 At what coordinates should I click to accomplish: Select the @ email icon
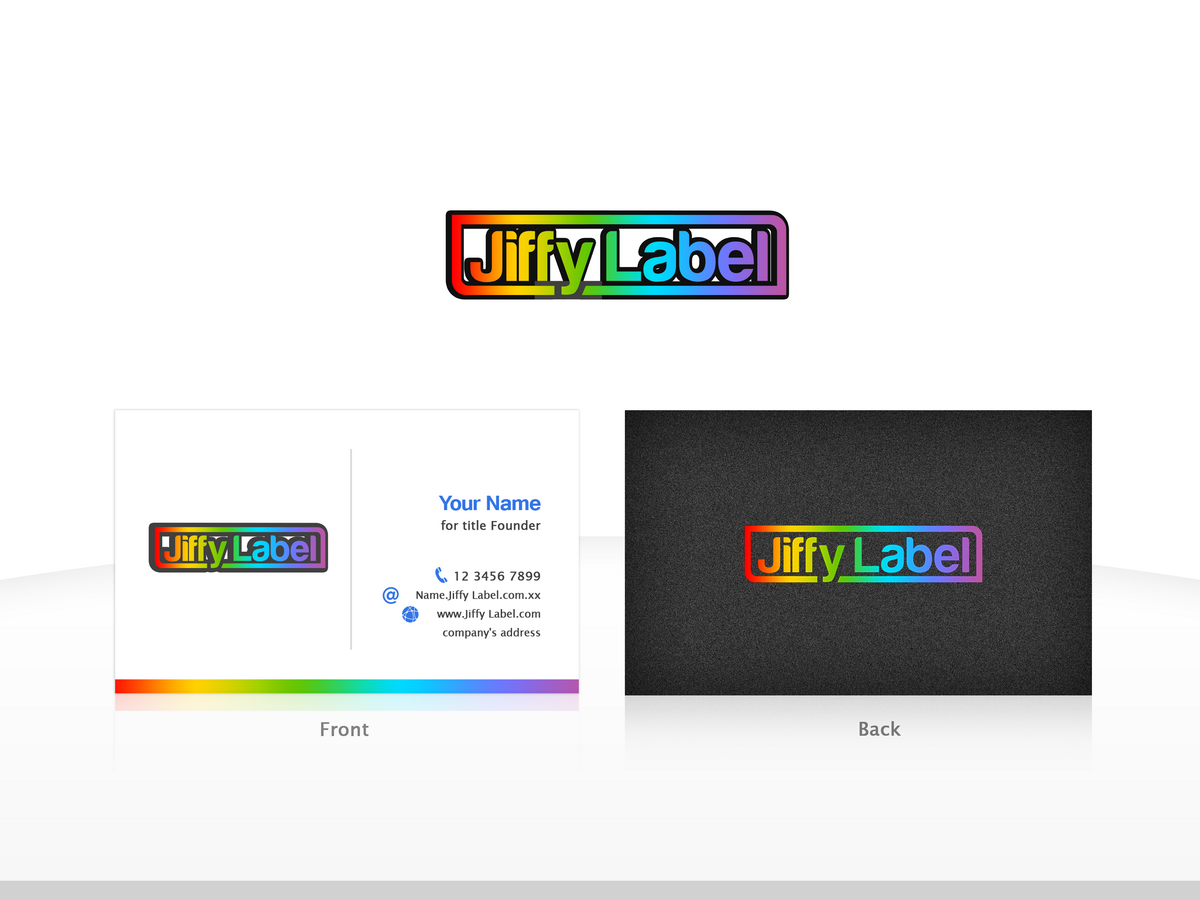[390, 595]
